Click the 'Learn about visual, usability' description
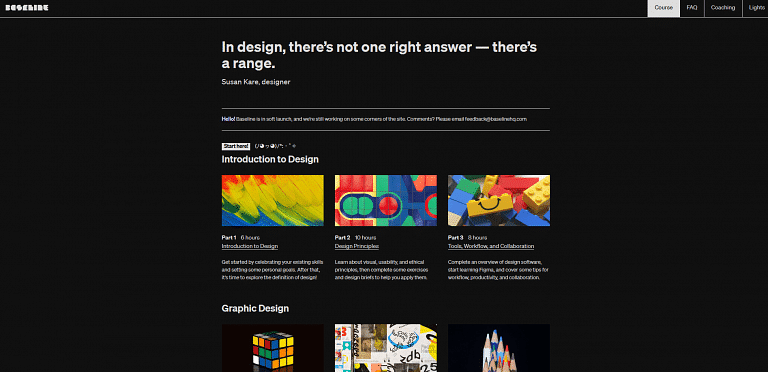The width and height of the screenshot is (768, 372). click(382, 270)
